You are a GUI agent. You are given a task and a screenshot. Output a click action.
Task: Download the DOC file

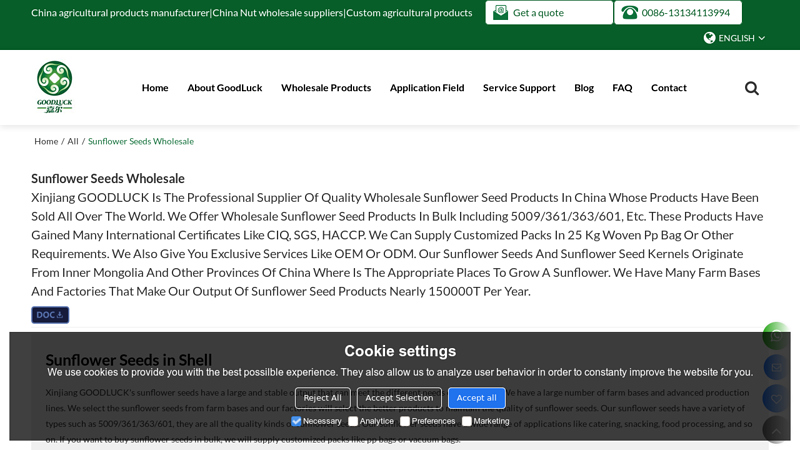click(50, 315)
